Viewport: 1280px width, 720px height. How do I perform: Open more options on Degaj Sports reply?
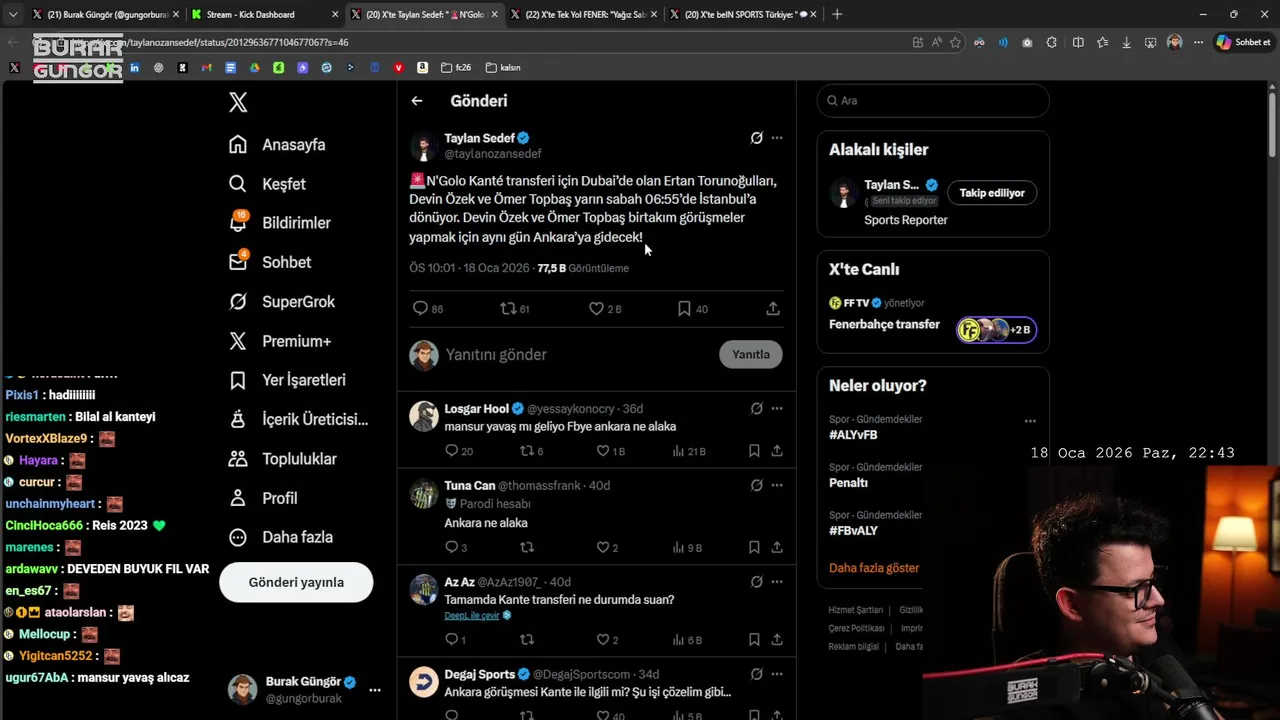click(777, 674)
